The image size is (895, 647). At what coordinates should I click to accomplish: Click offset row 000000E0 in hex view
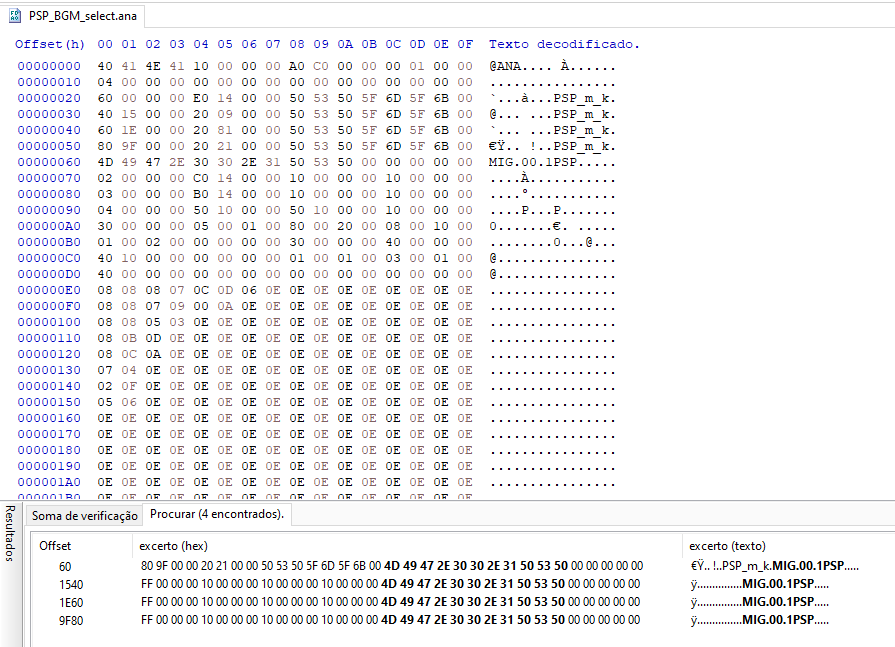click(49, 290)
